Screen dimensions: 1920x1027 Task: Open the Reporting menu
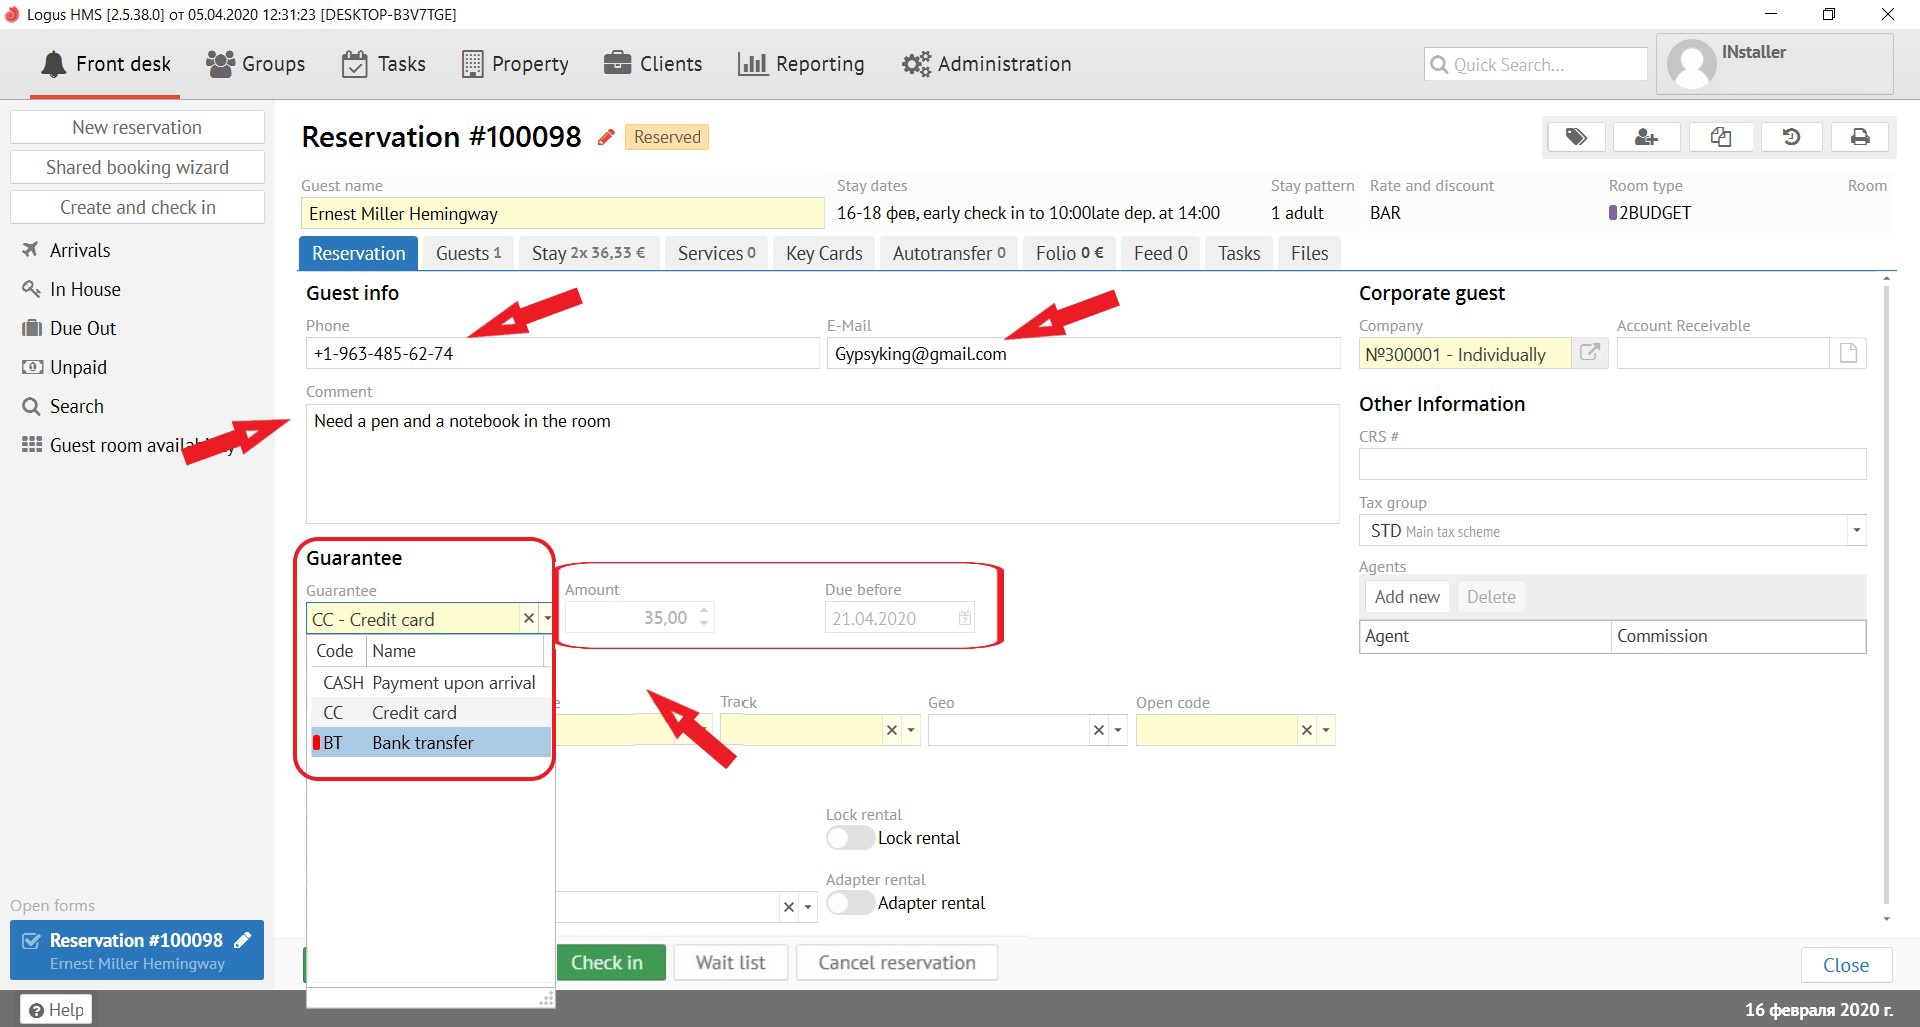coord(801,64)
